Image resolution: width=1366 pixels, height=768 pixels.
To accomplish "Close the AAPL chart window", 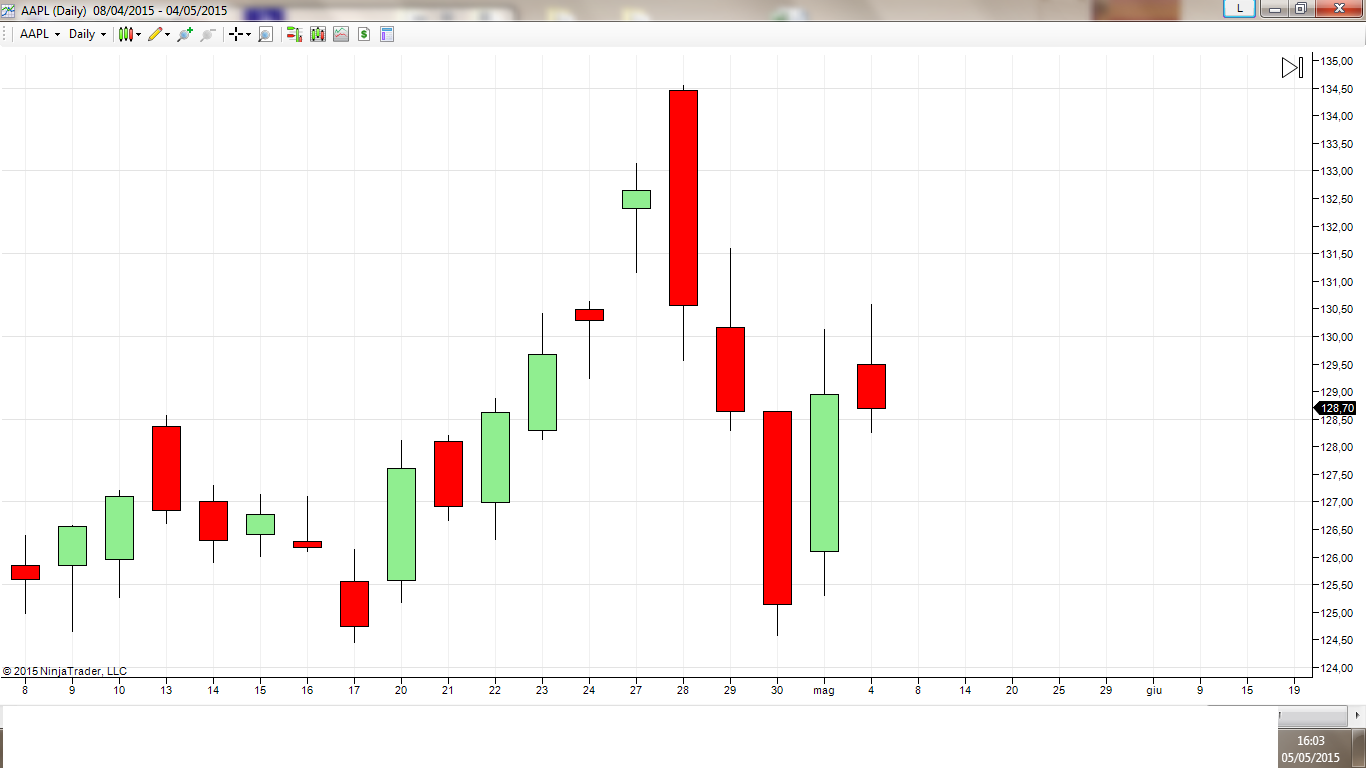I will [1338, 8].
